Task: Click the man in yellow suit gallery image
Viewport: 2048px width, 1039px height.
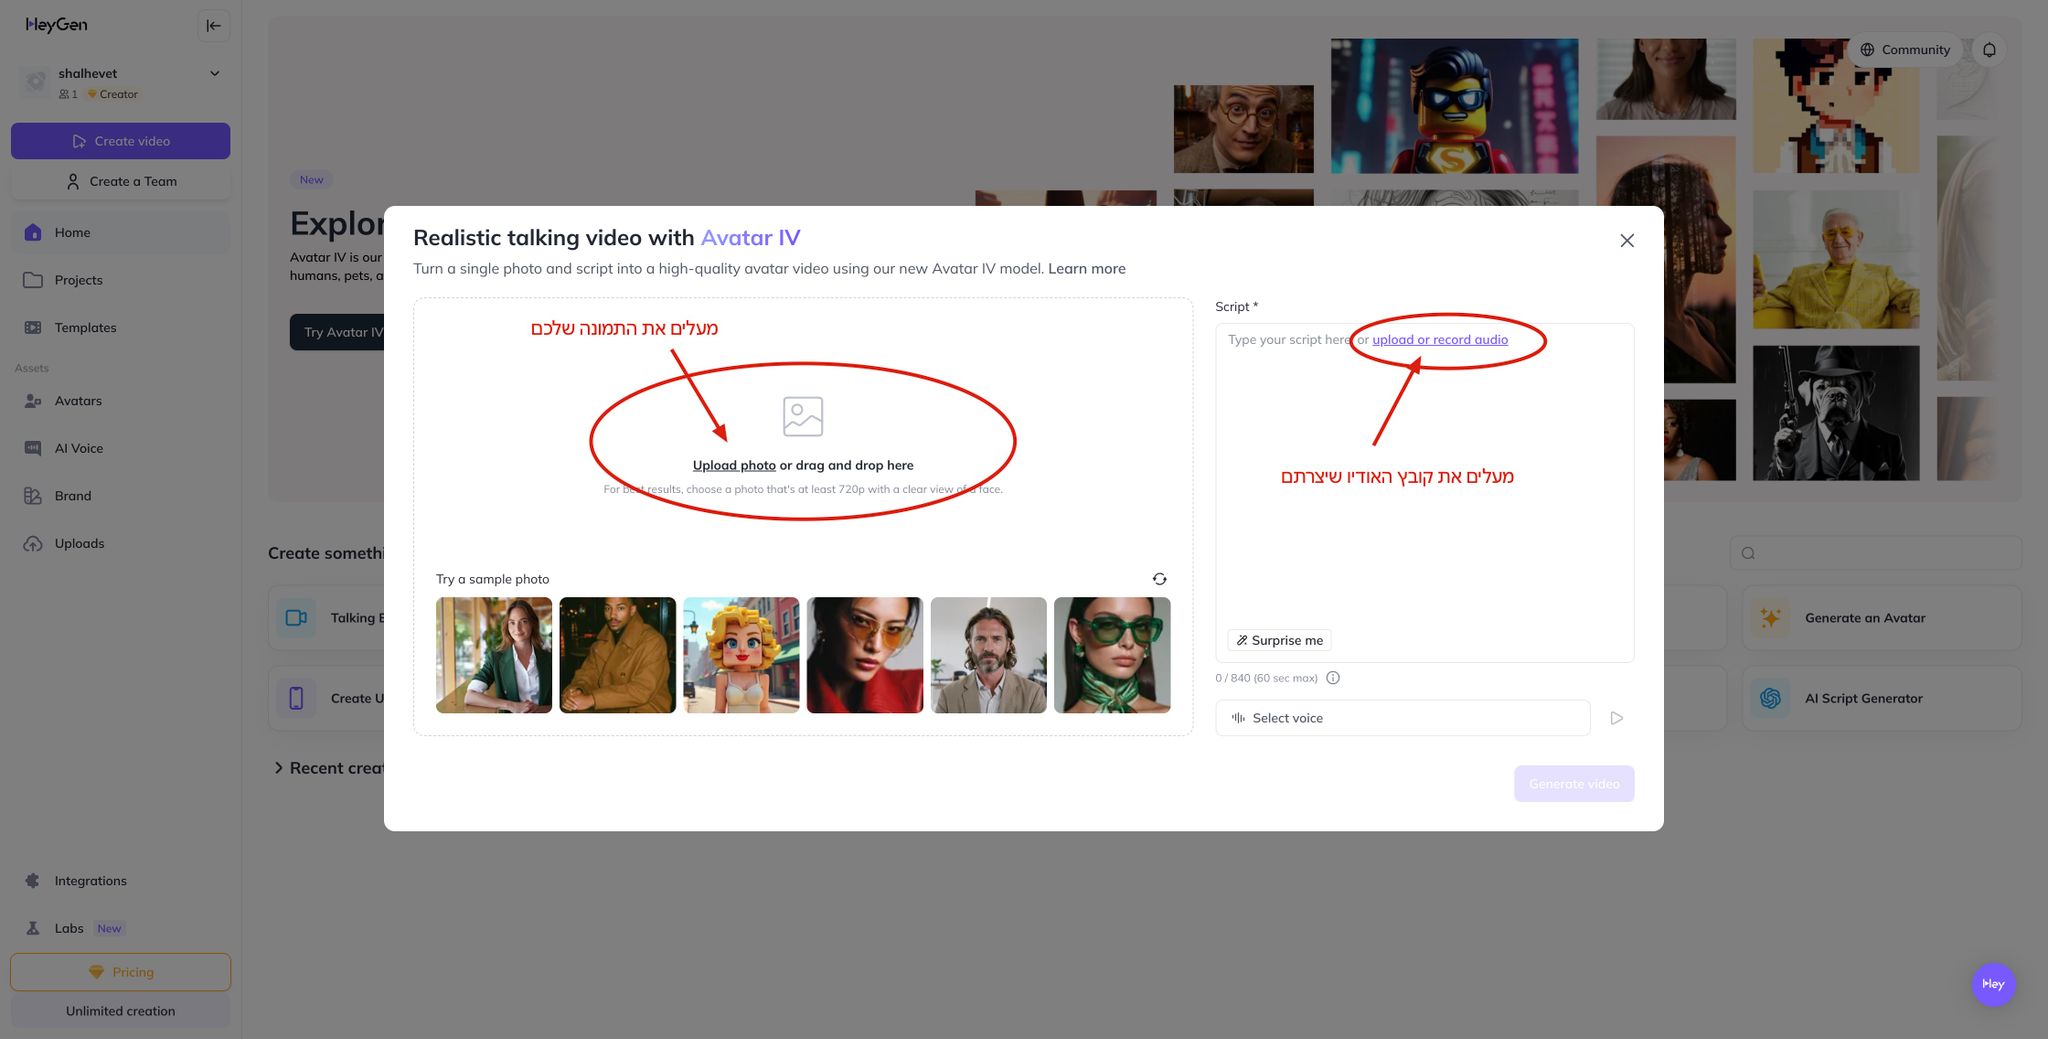Action: [x=1836, y=259]
